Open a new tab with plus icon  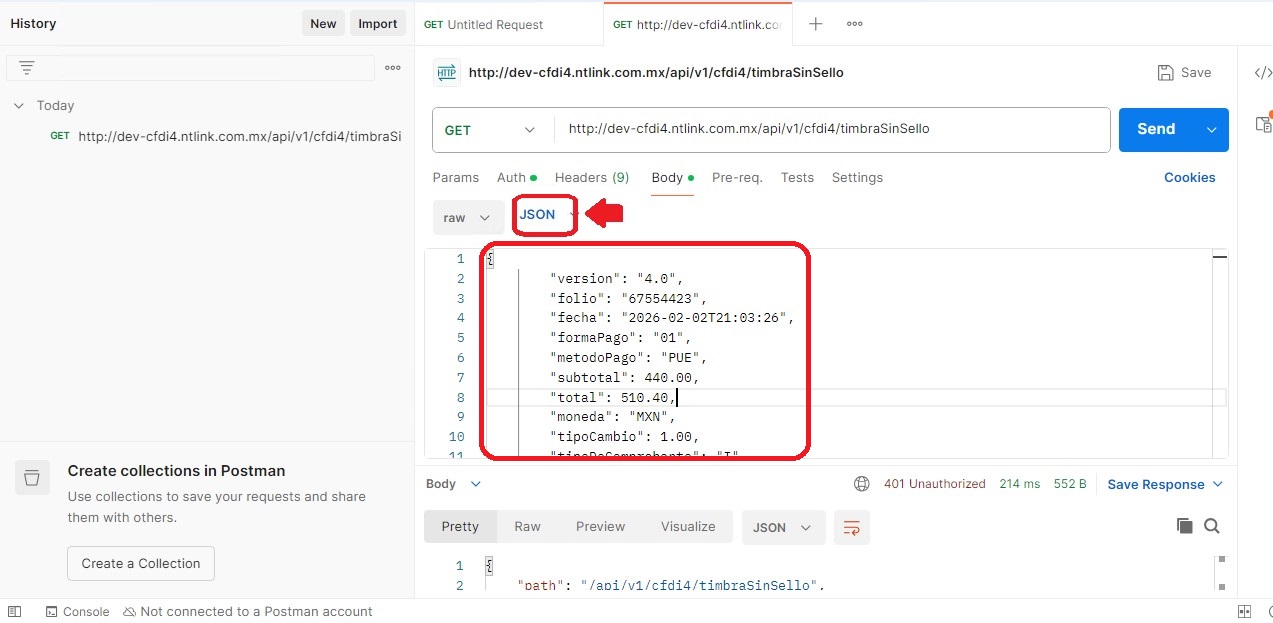815,24
